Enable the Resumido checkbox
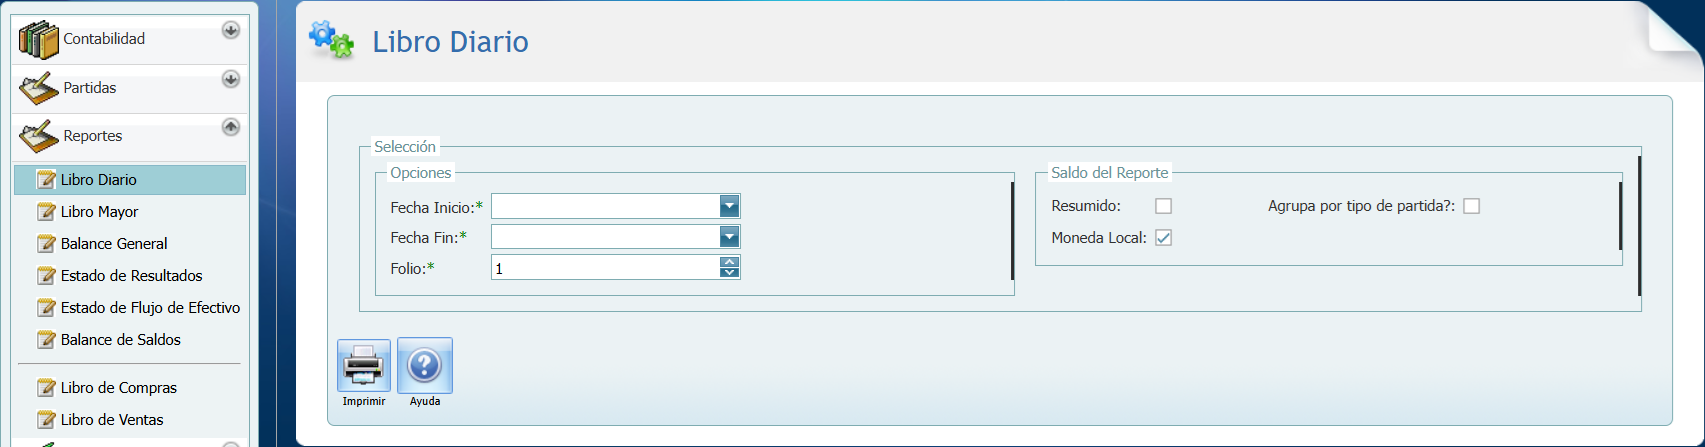Viewport: 1705px width, 447px height. click(x=1163, y=206)
